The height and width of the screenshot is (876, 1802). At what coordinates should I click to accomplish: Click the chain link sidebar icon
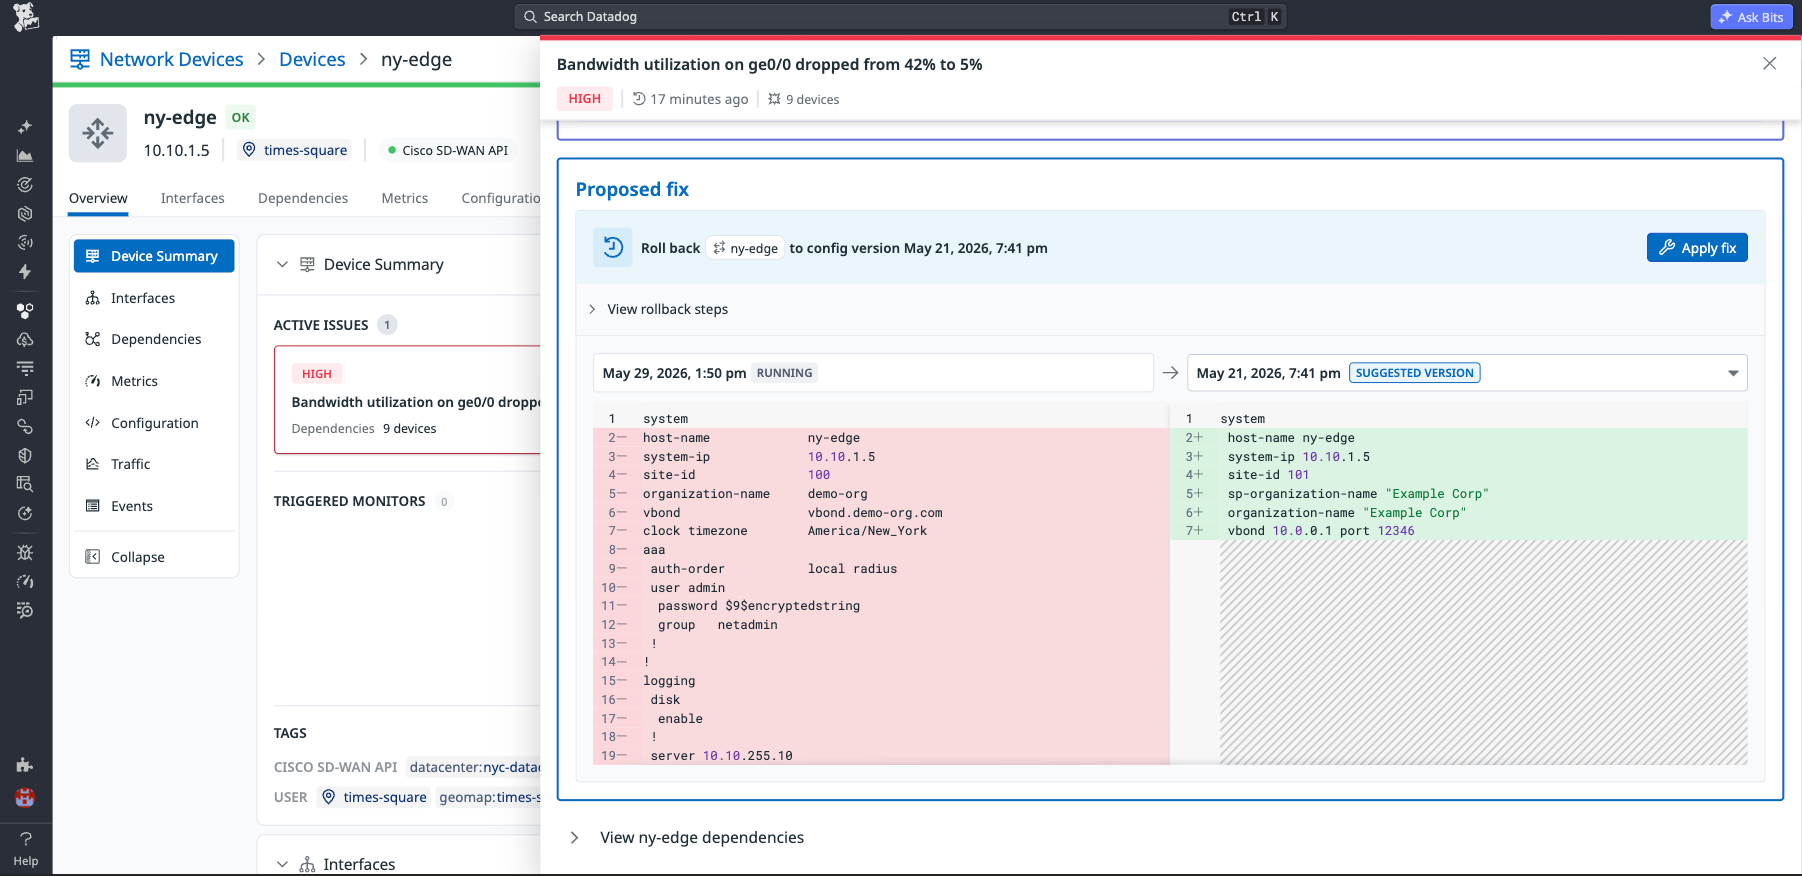25,427
